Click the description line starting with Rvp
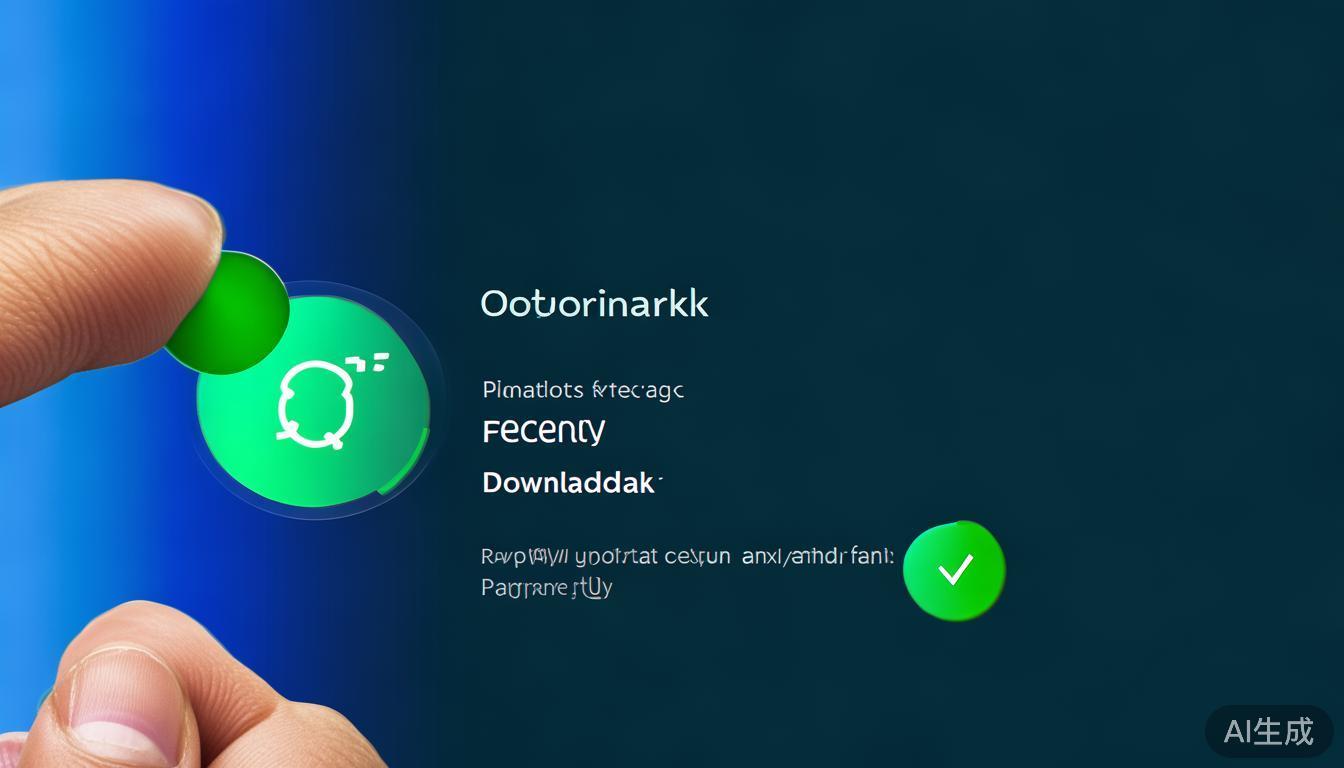1344x768 pixels. tap(688, 557)
